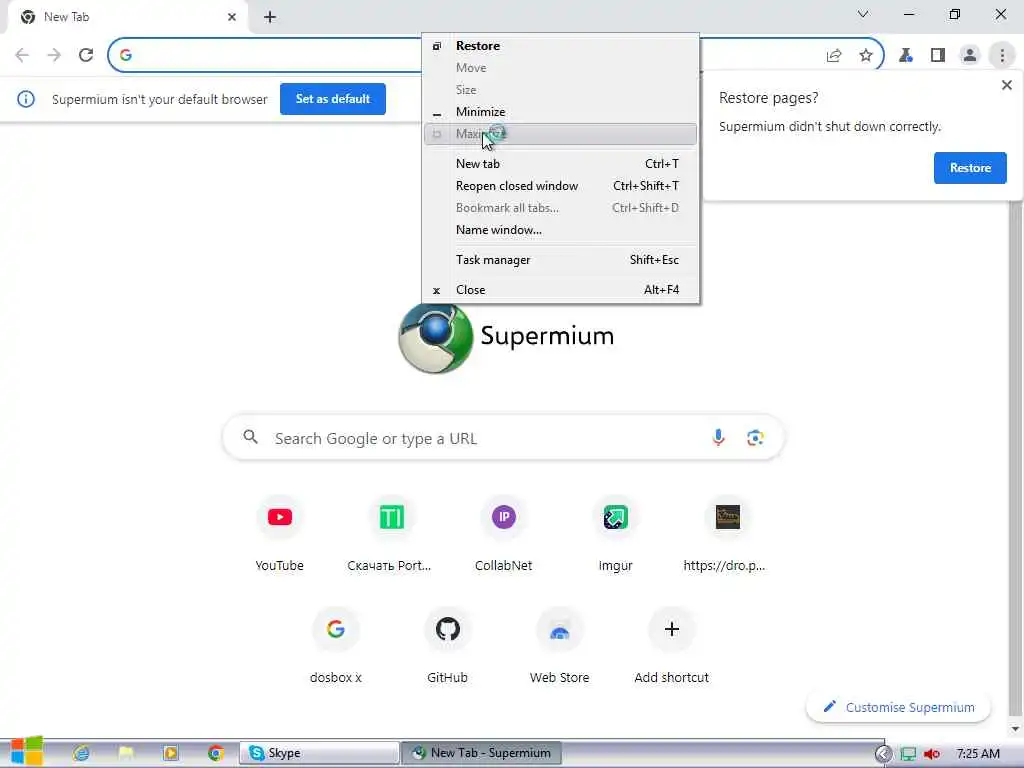Open the experiments flask icon

906,56
